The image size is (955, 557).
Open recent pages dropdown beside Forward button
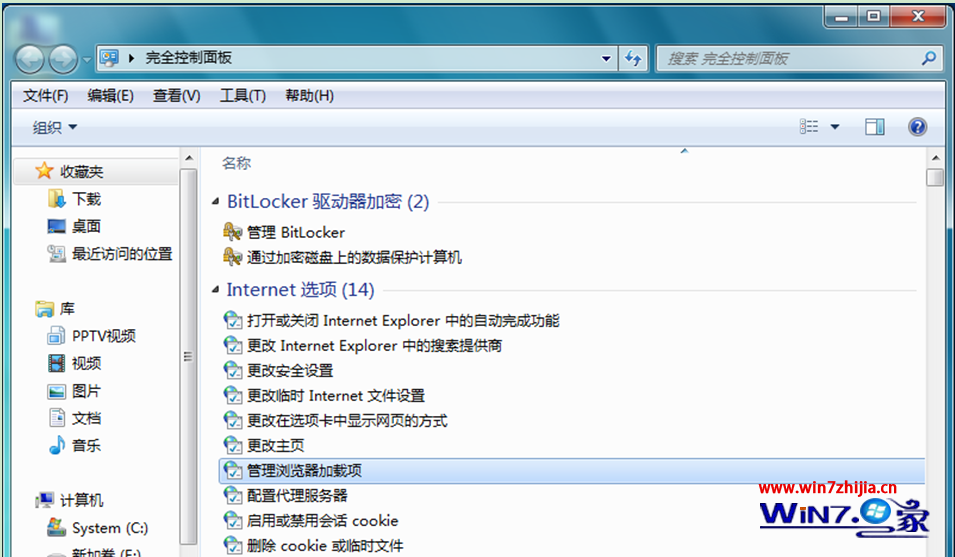tap(86, 60)
